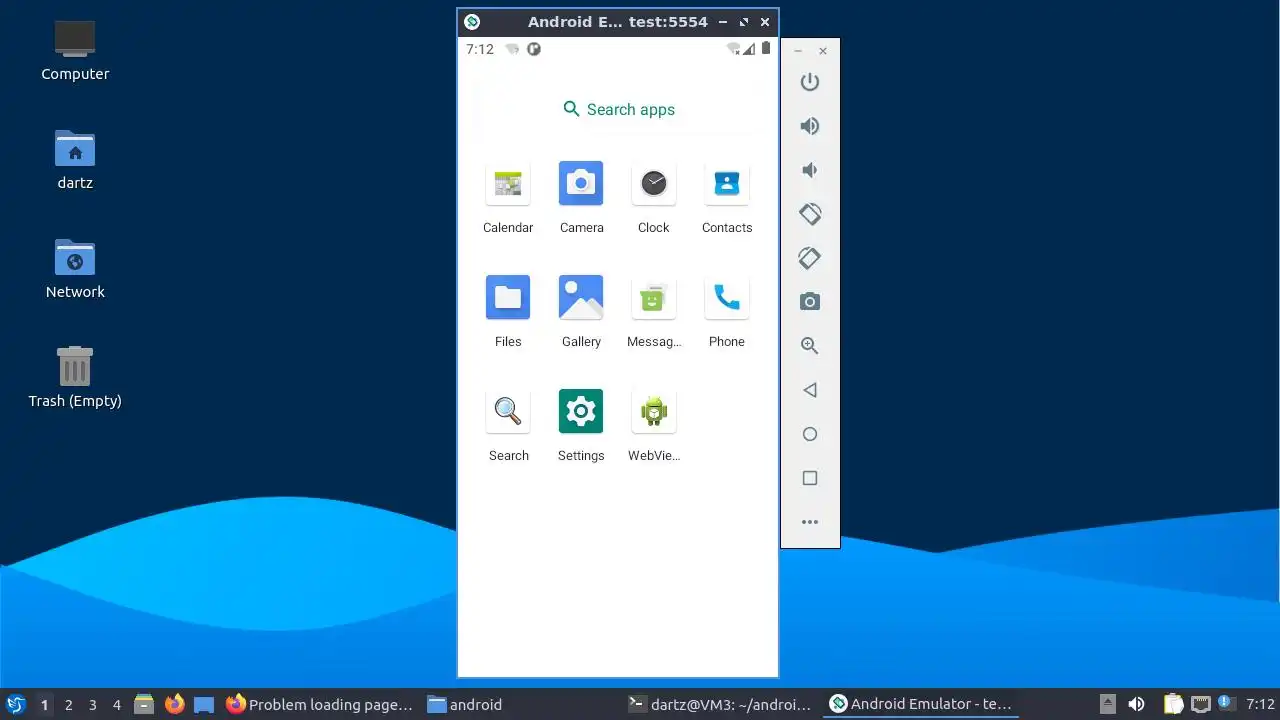Open the clipboard tray icon
This screenshot has width=1280, height=720.
coord(1173,704)
